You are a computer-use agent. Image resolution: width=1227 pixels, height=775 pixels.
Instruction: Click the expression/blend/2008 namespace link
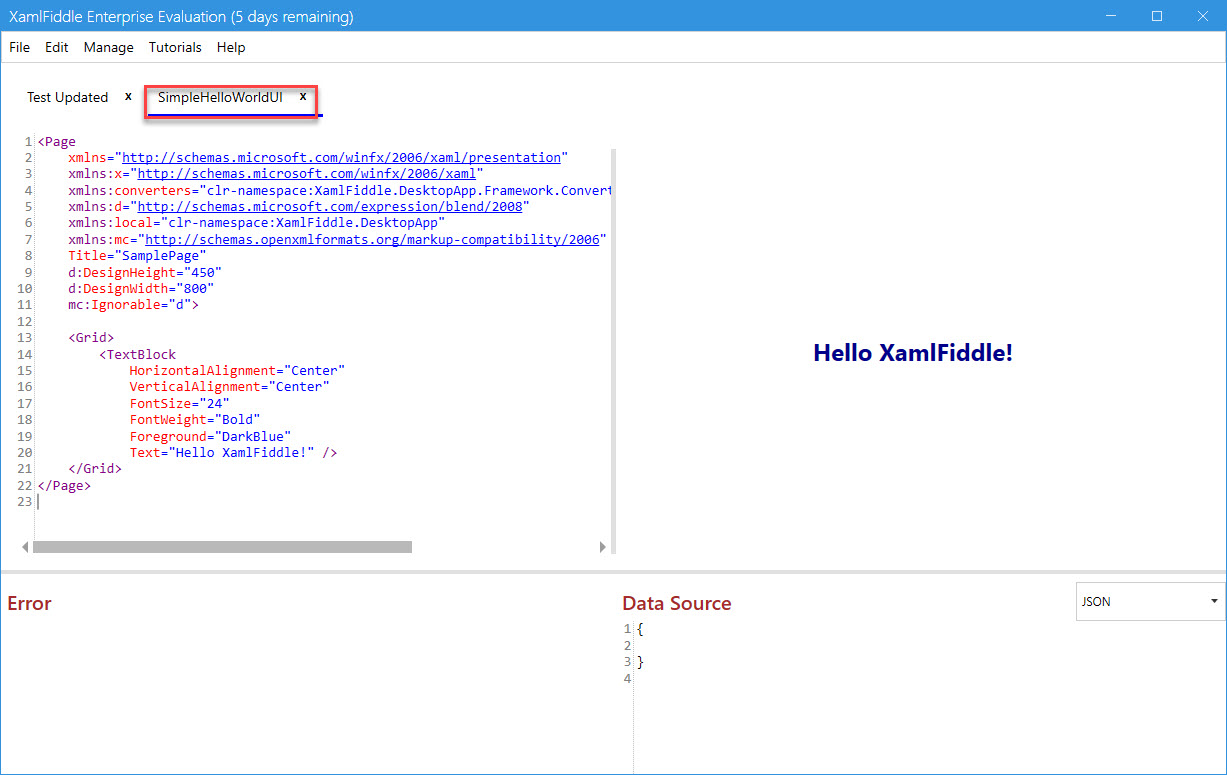329,206
